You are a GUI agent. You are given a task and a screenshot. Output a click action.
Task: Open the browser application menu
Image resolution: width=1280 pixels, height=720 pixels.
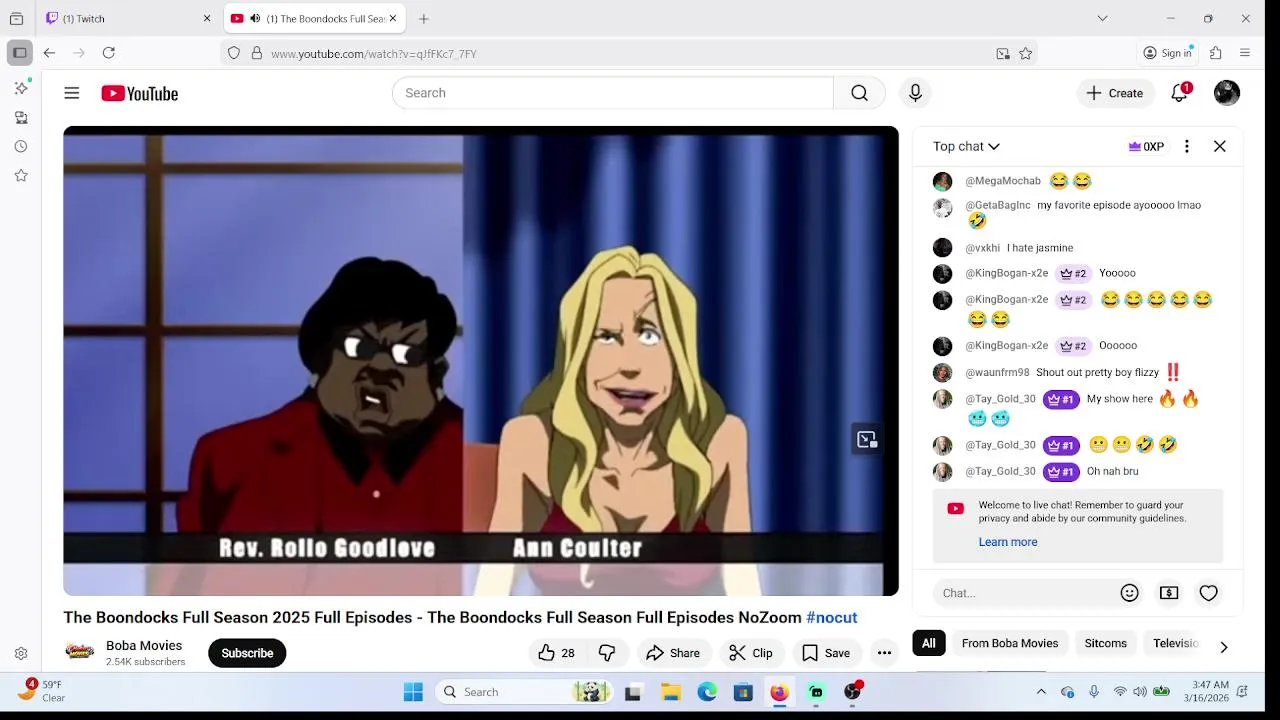(1245, 53)
